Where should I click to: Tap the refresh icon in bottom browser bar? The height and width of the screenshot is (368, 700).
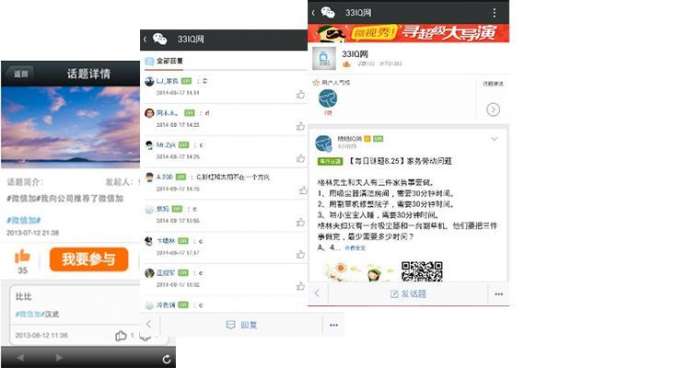click(167, 359)
